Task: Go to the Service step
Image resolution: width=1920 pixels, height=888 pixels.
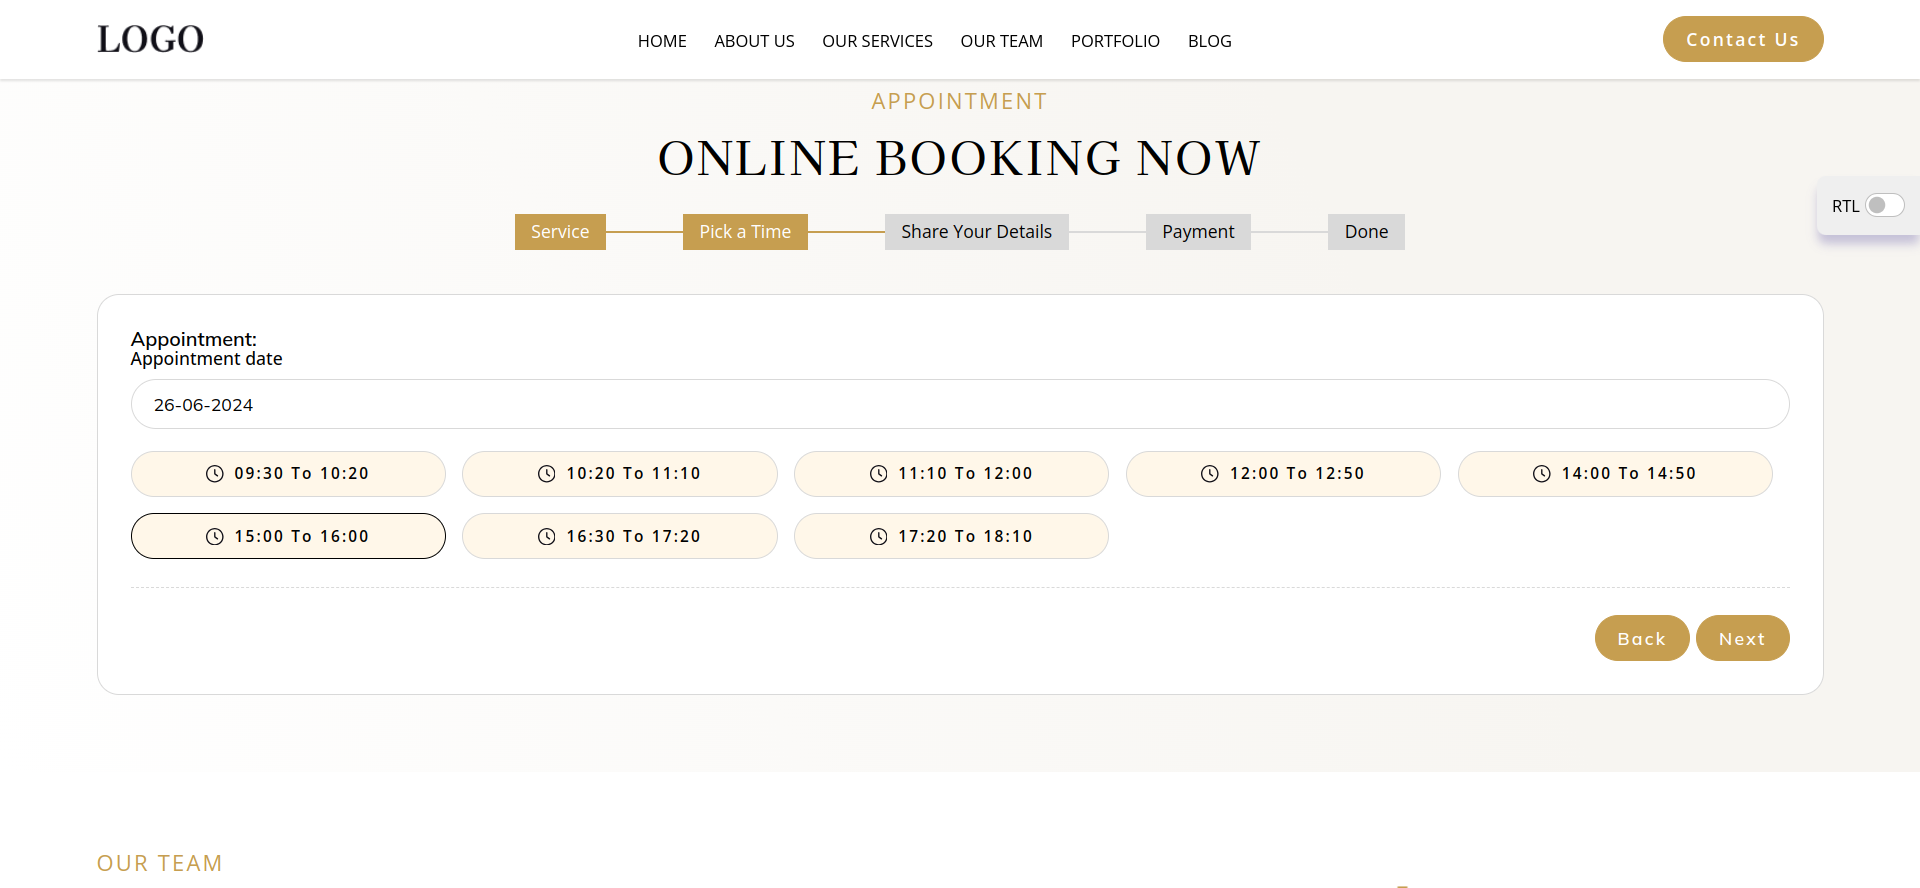Action: 560,232
